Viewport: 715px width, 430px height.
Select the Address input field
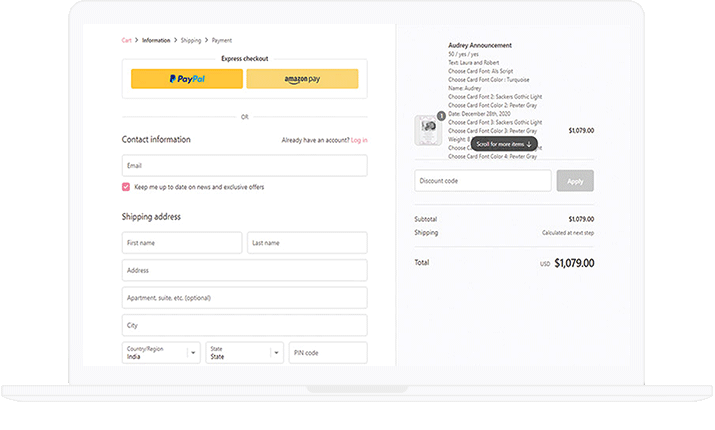(x=244, y=270)
